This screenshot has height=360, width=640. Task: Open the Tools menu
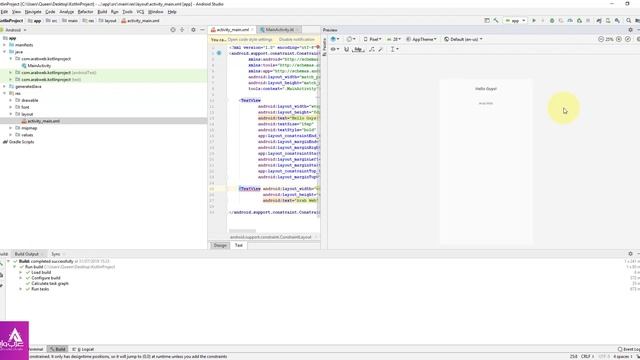click(127, 12)
